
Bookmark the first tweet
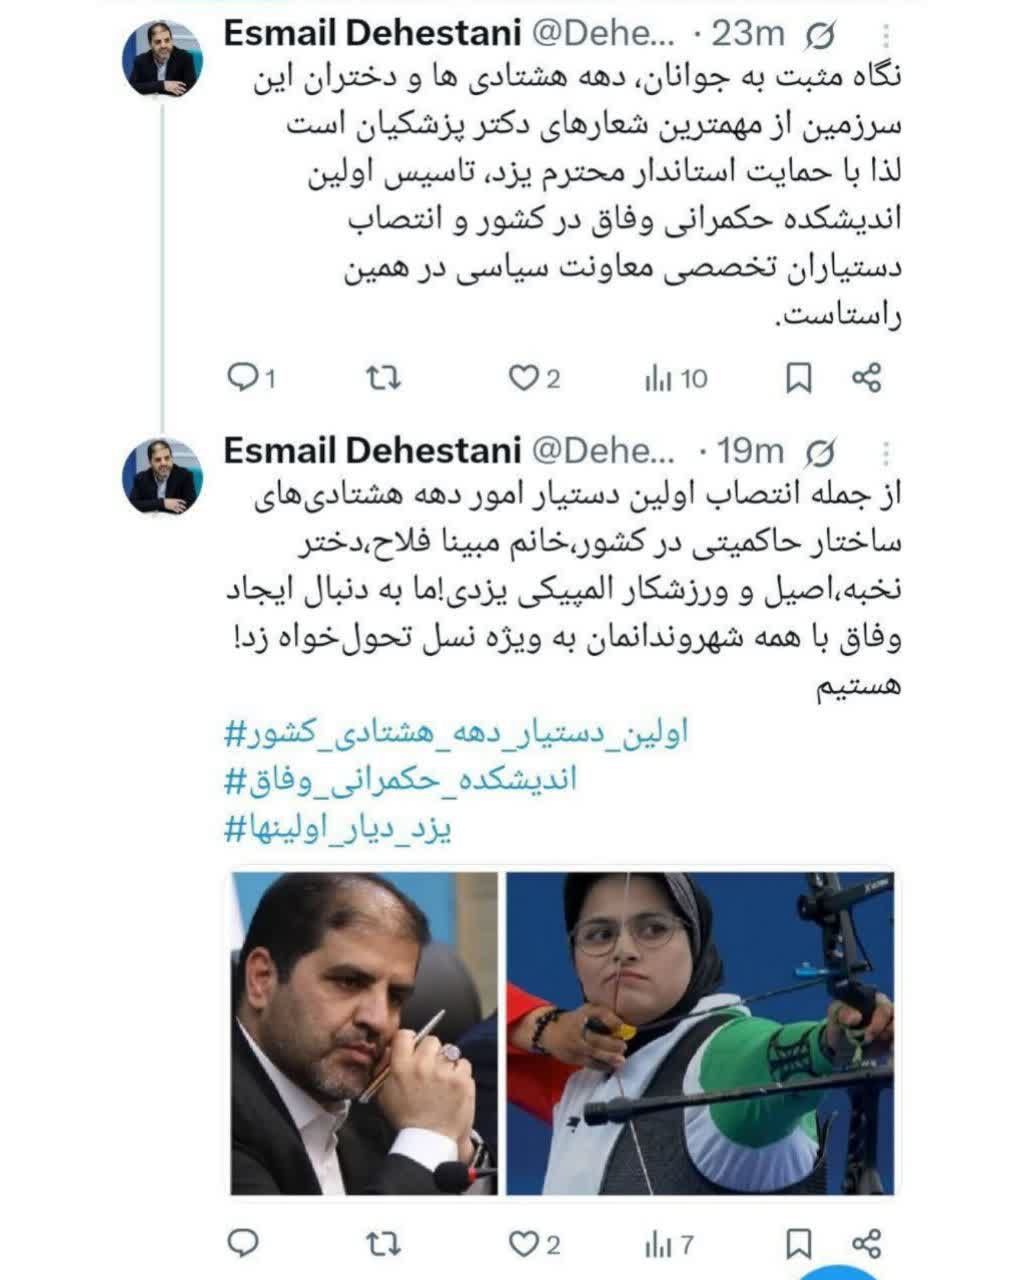click(798, 378)
